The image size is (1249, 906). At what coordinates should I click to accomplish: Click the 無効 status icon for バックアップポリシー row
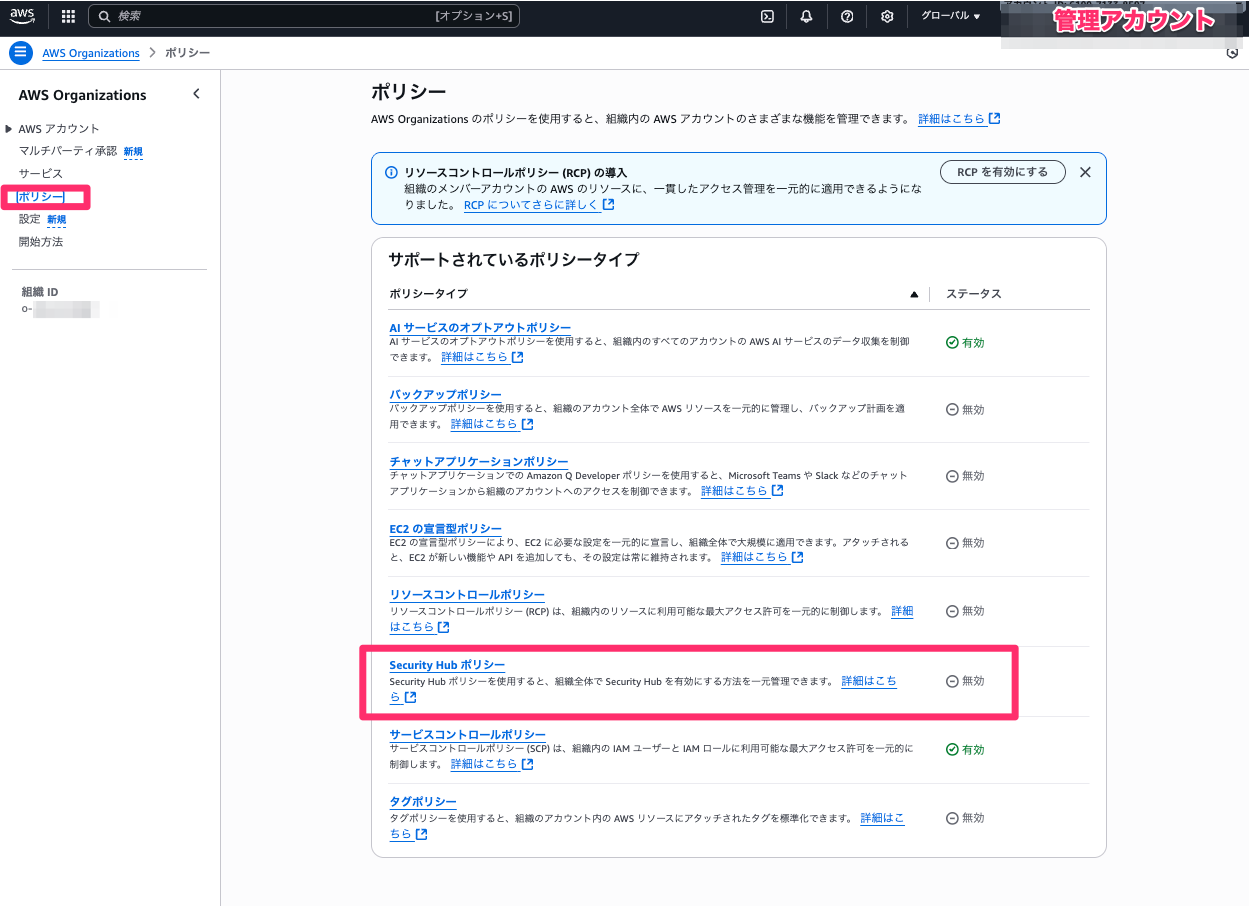point(952,409)
